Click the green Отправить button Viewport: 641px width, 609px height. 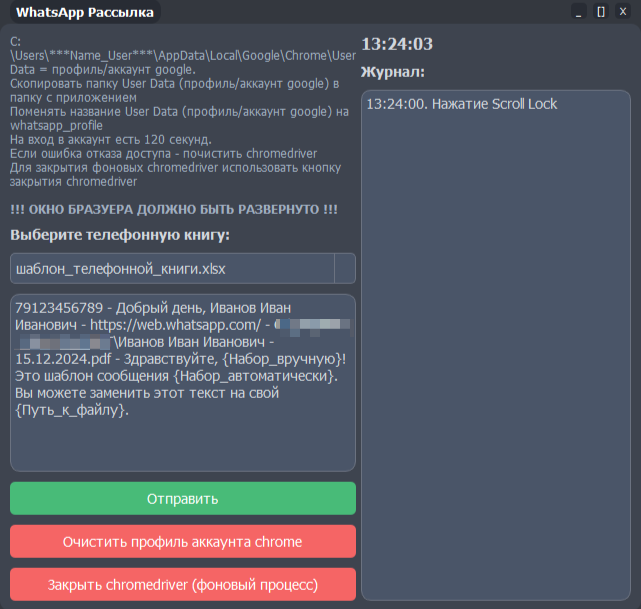point(183,498)
